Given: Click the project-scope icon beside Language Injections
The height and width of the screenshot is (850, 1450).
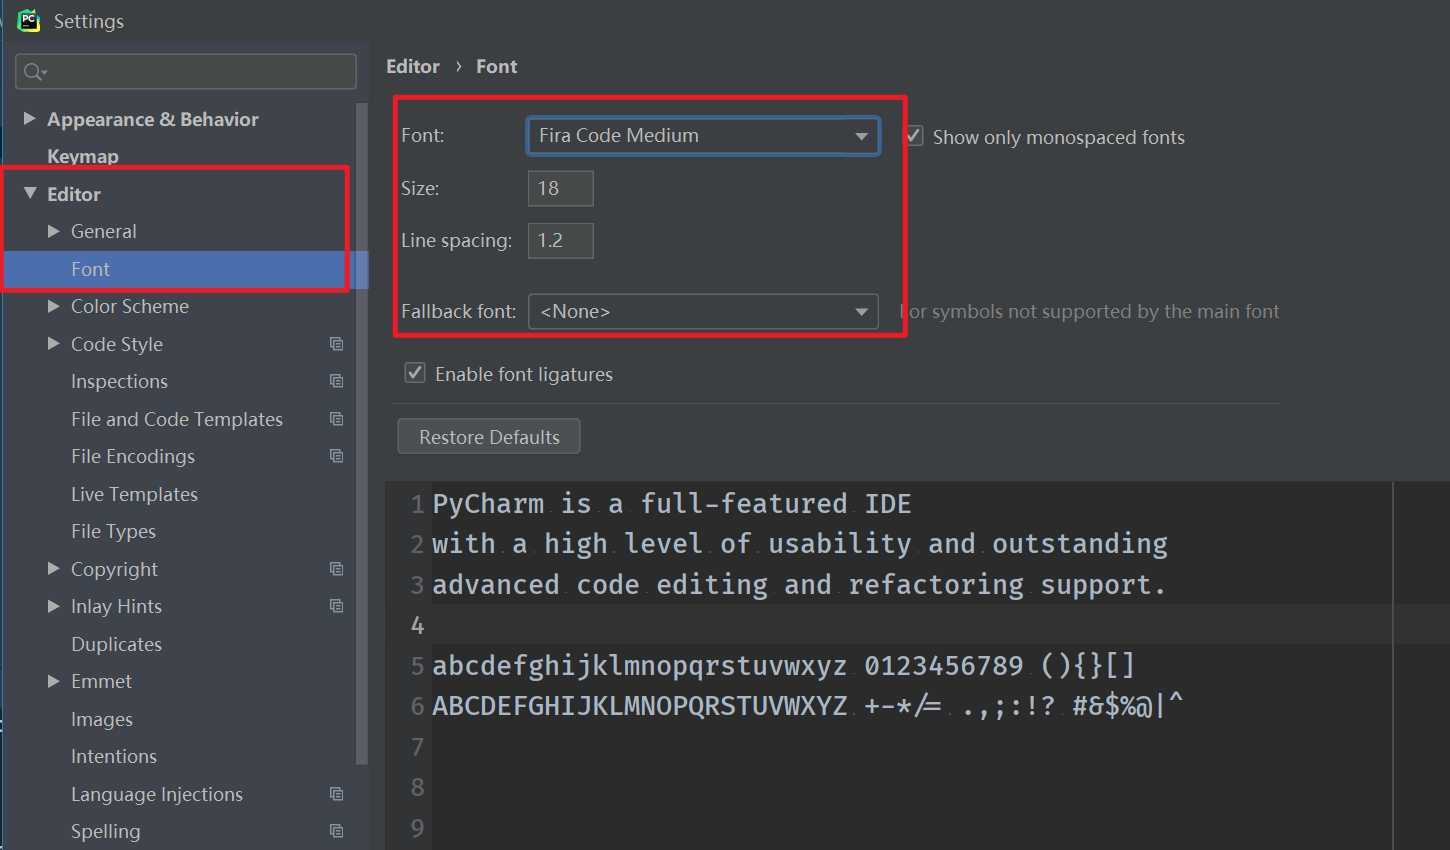Looking at the screenshot, I should (336, 794).
